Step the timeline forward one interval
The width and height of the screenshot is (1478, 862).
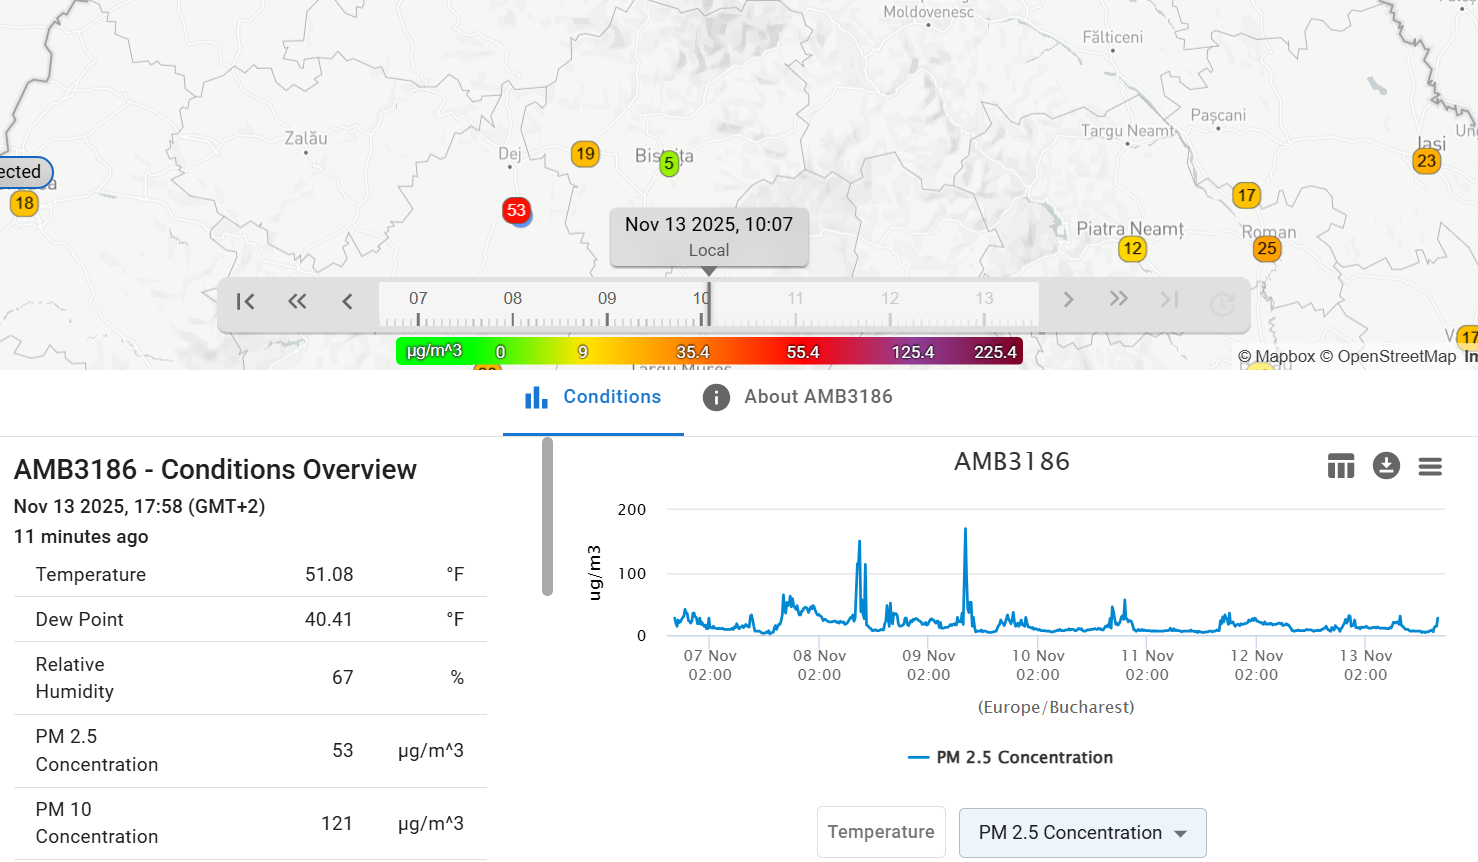tap(1068, 299)
